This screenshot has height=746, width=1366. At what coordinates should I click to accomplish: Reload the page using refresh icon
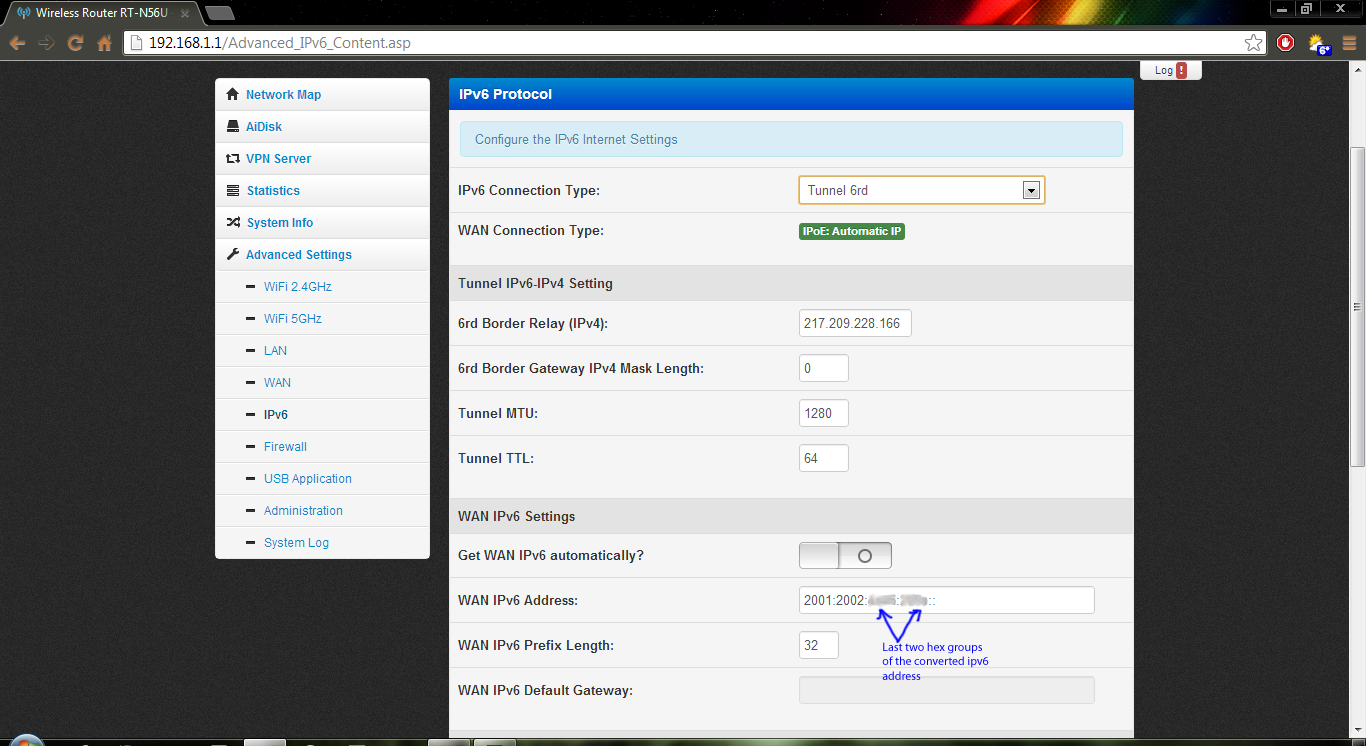[x=75, y=43]
